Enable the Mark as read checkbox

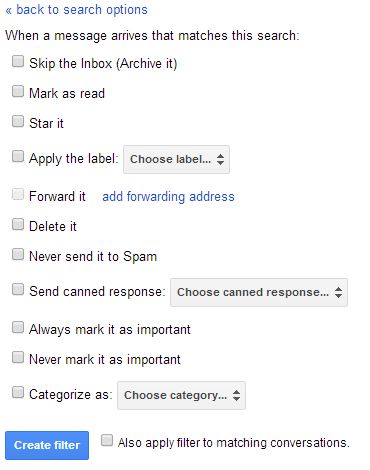coord(18,91)
